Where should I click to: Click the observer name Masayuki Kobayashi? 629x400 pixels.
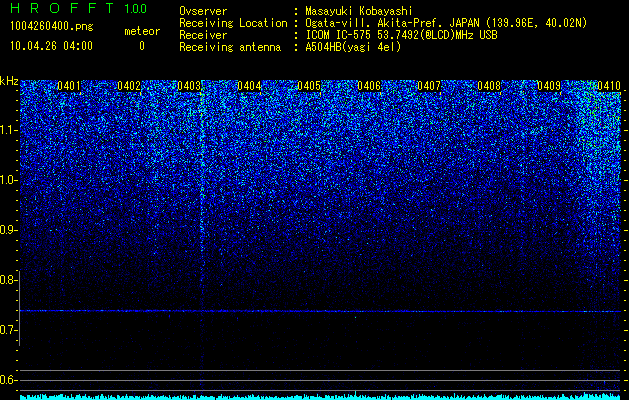[x=359, y=11]
